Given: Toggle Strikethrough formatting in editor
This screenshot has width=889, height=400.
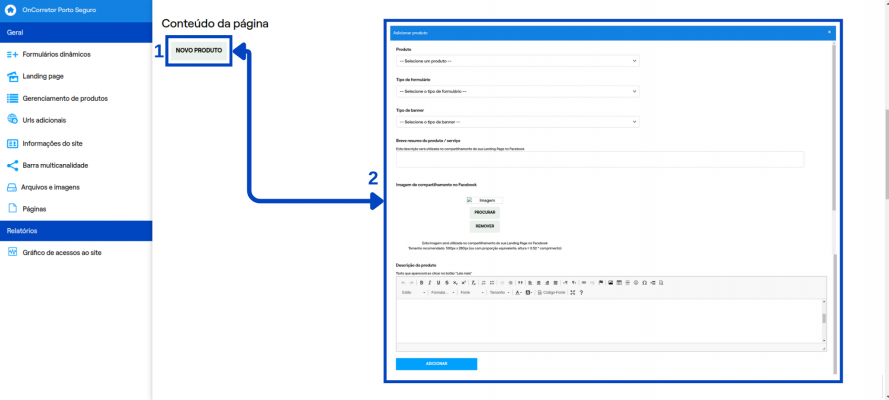Looking at the screenshot, I should 447,283.
